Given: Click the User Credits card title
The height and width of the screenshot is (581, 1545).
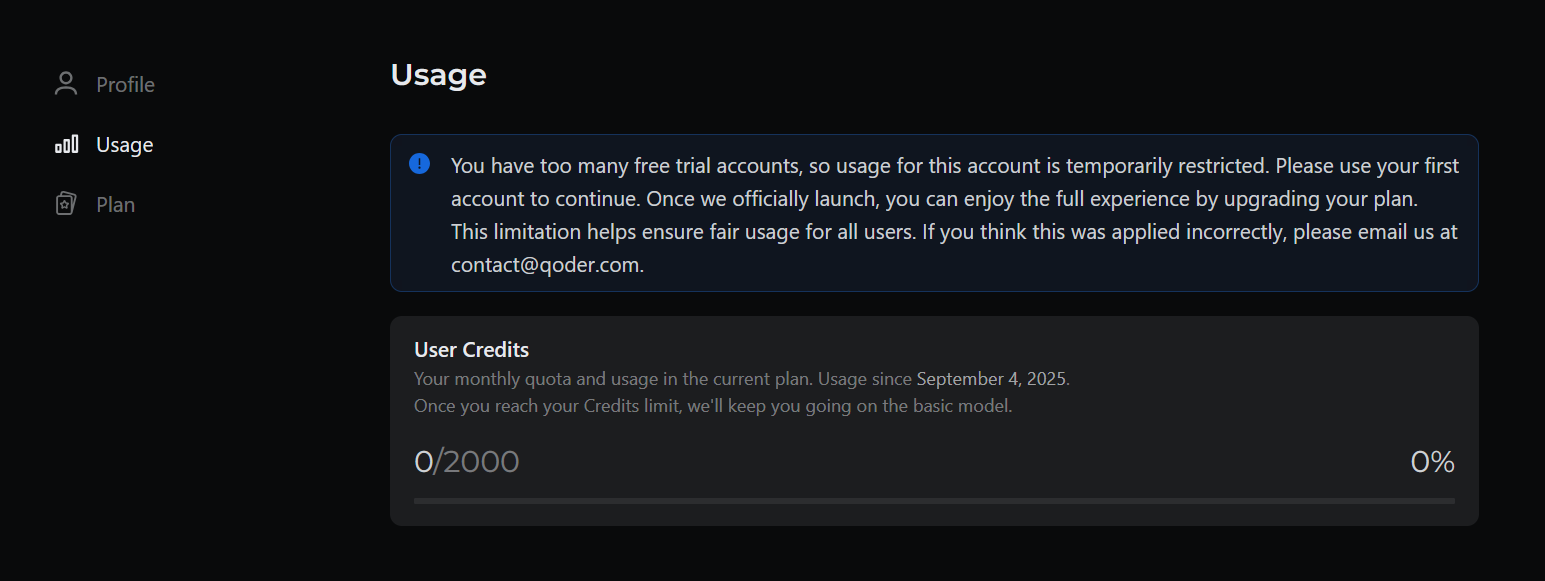Looking at the screenshot, I should pyautogui.click(x=471, y=350).
